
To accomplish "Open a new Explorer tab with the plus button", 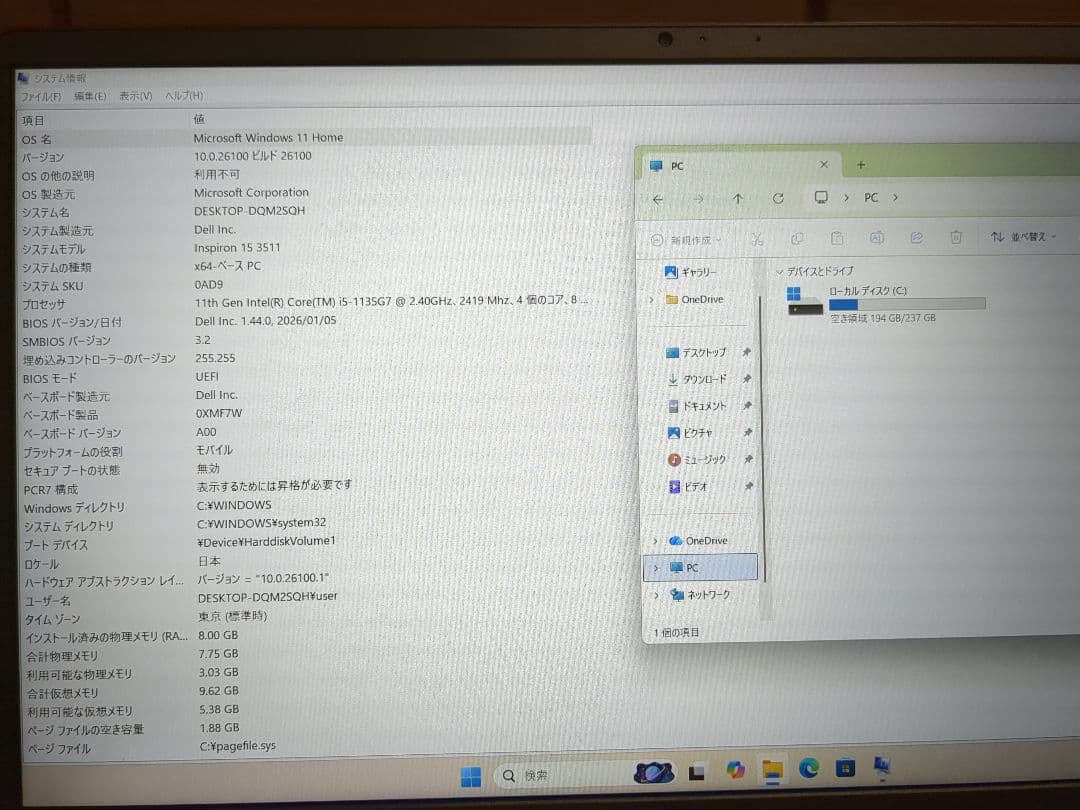I will [858, 164].
